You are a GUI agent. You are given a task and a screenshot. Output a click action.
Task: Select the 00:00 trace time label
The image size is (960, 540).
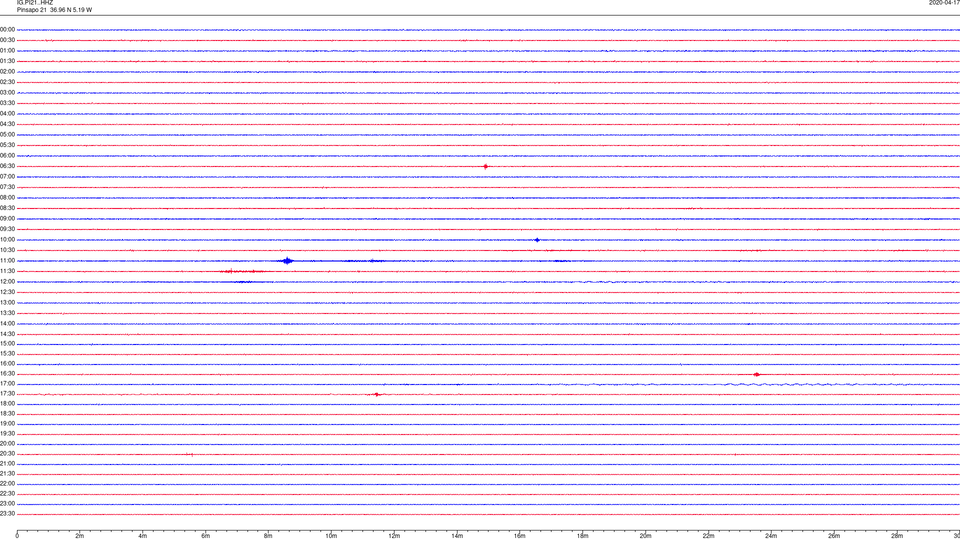pos(7,29)
